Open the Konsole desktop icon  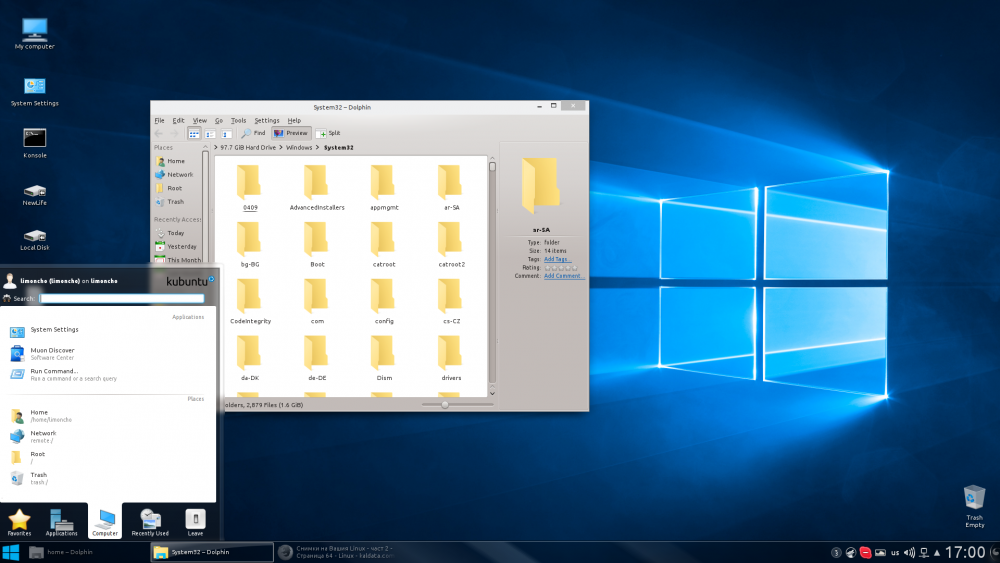pyautogui.click(x=34, y=143)
